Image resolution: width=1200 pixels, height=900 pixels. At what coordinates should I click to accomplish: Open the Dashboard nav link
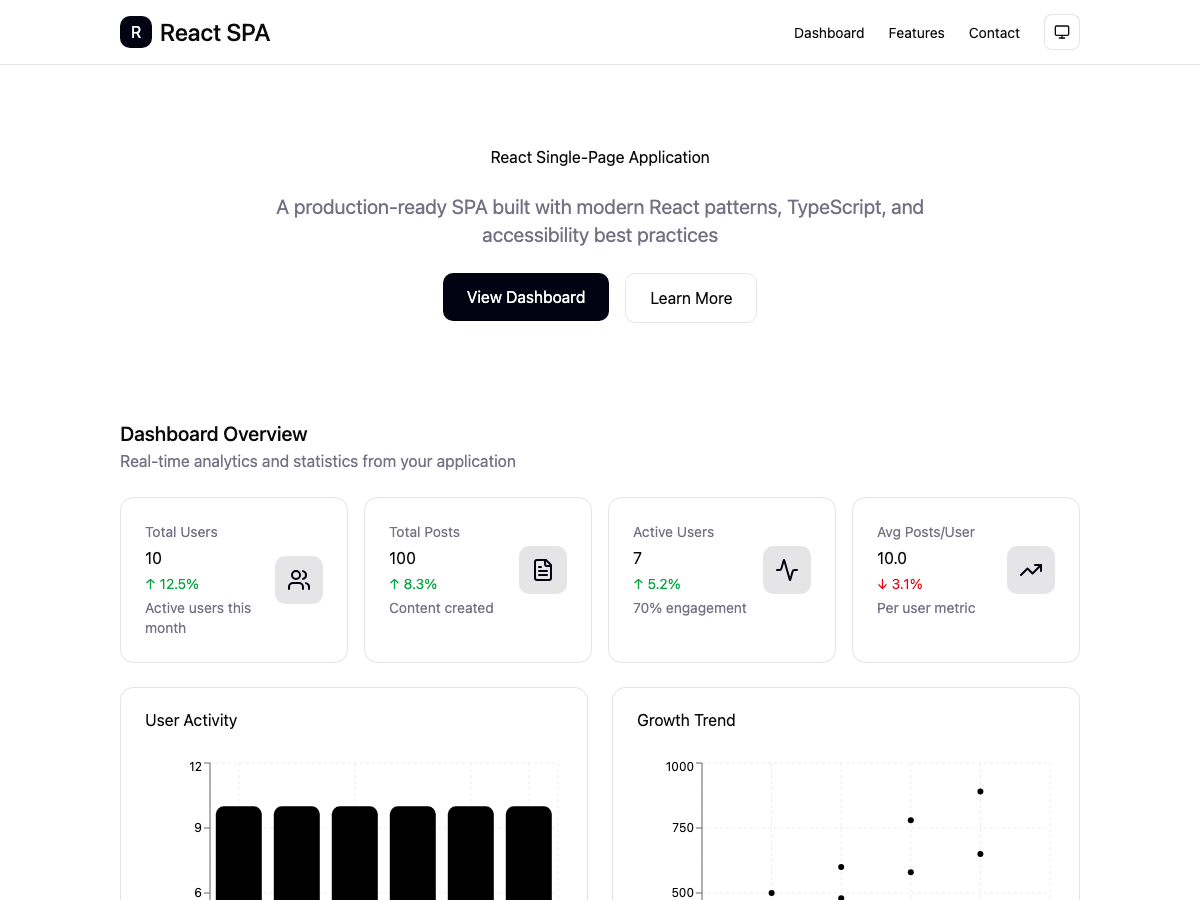pyautogui.click(x=829, y=33)
